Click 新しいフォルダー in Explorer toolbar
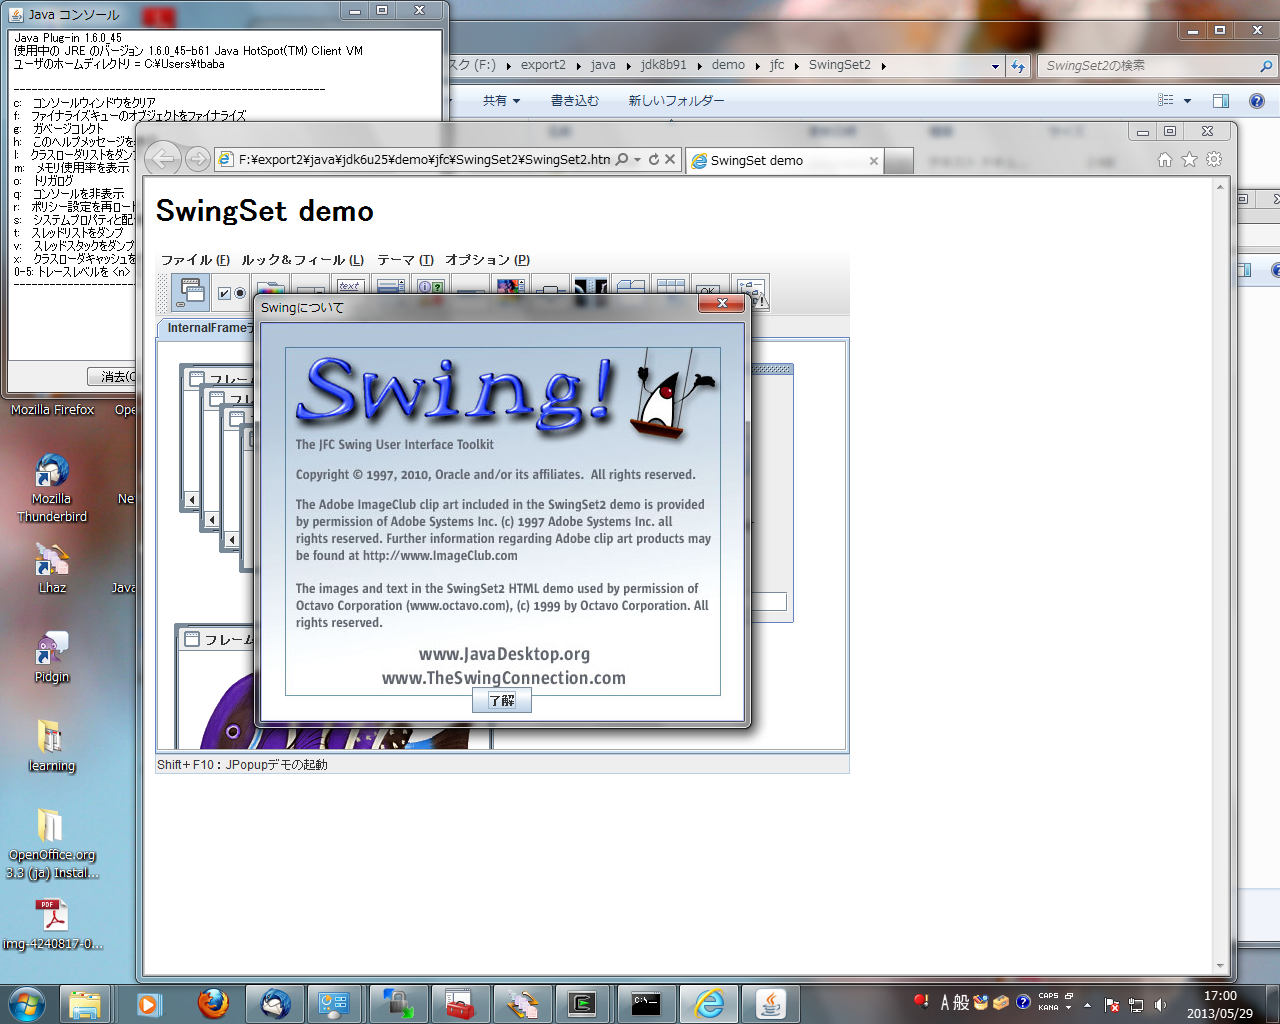1280x1024 pixels. pos(676,101)
